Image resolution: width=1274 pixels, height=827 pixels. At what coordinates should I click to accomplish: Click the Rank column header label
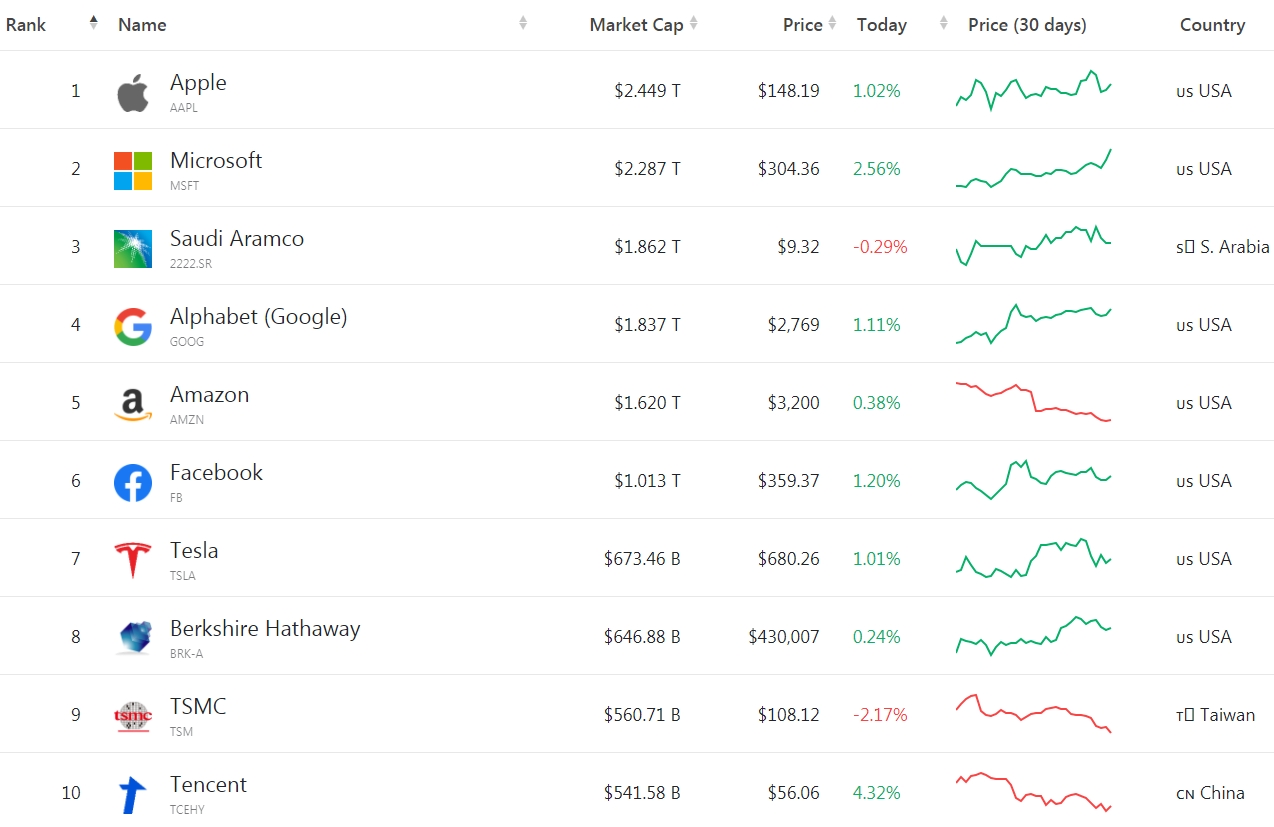pos(26,25)
